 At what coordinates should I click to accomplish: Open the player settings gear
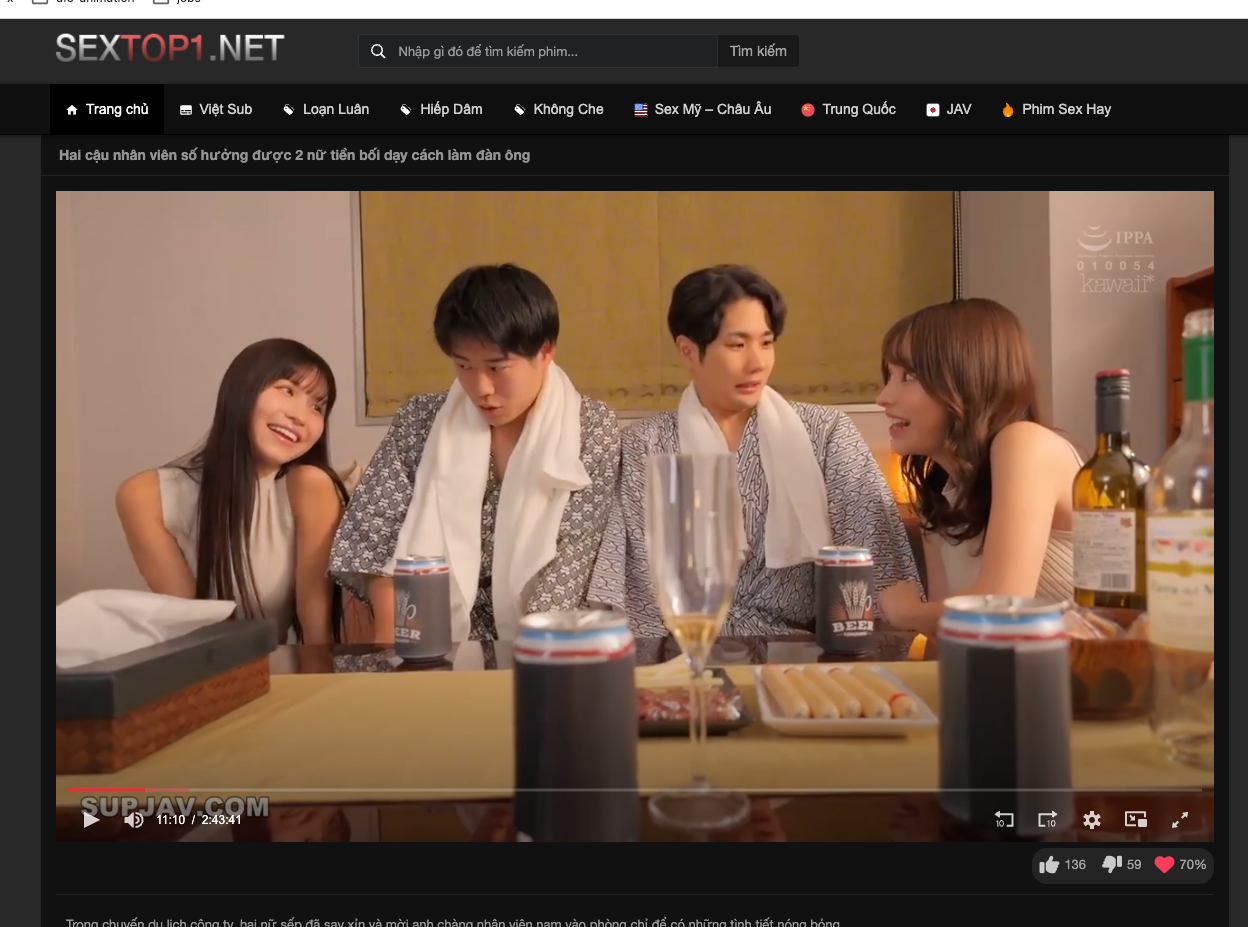[1091, 820]
